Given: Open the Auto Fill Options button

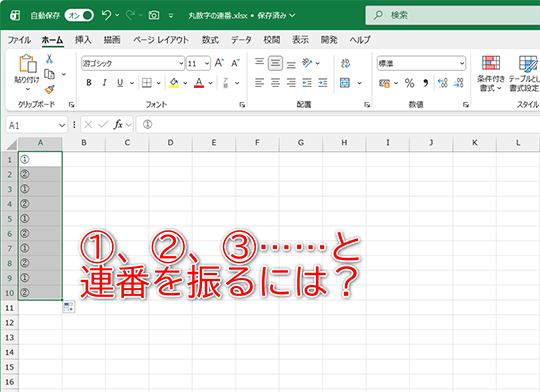Looking at the screenshot, I should click(69, 307).
